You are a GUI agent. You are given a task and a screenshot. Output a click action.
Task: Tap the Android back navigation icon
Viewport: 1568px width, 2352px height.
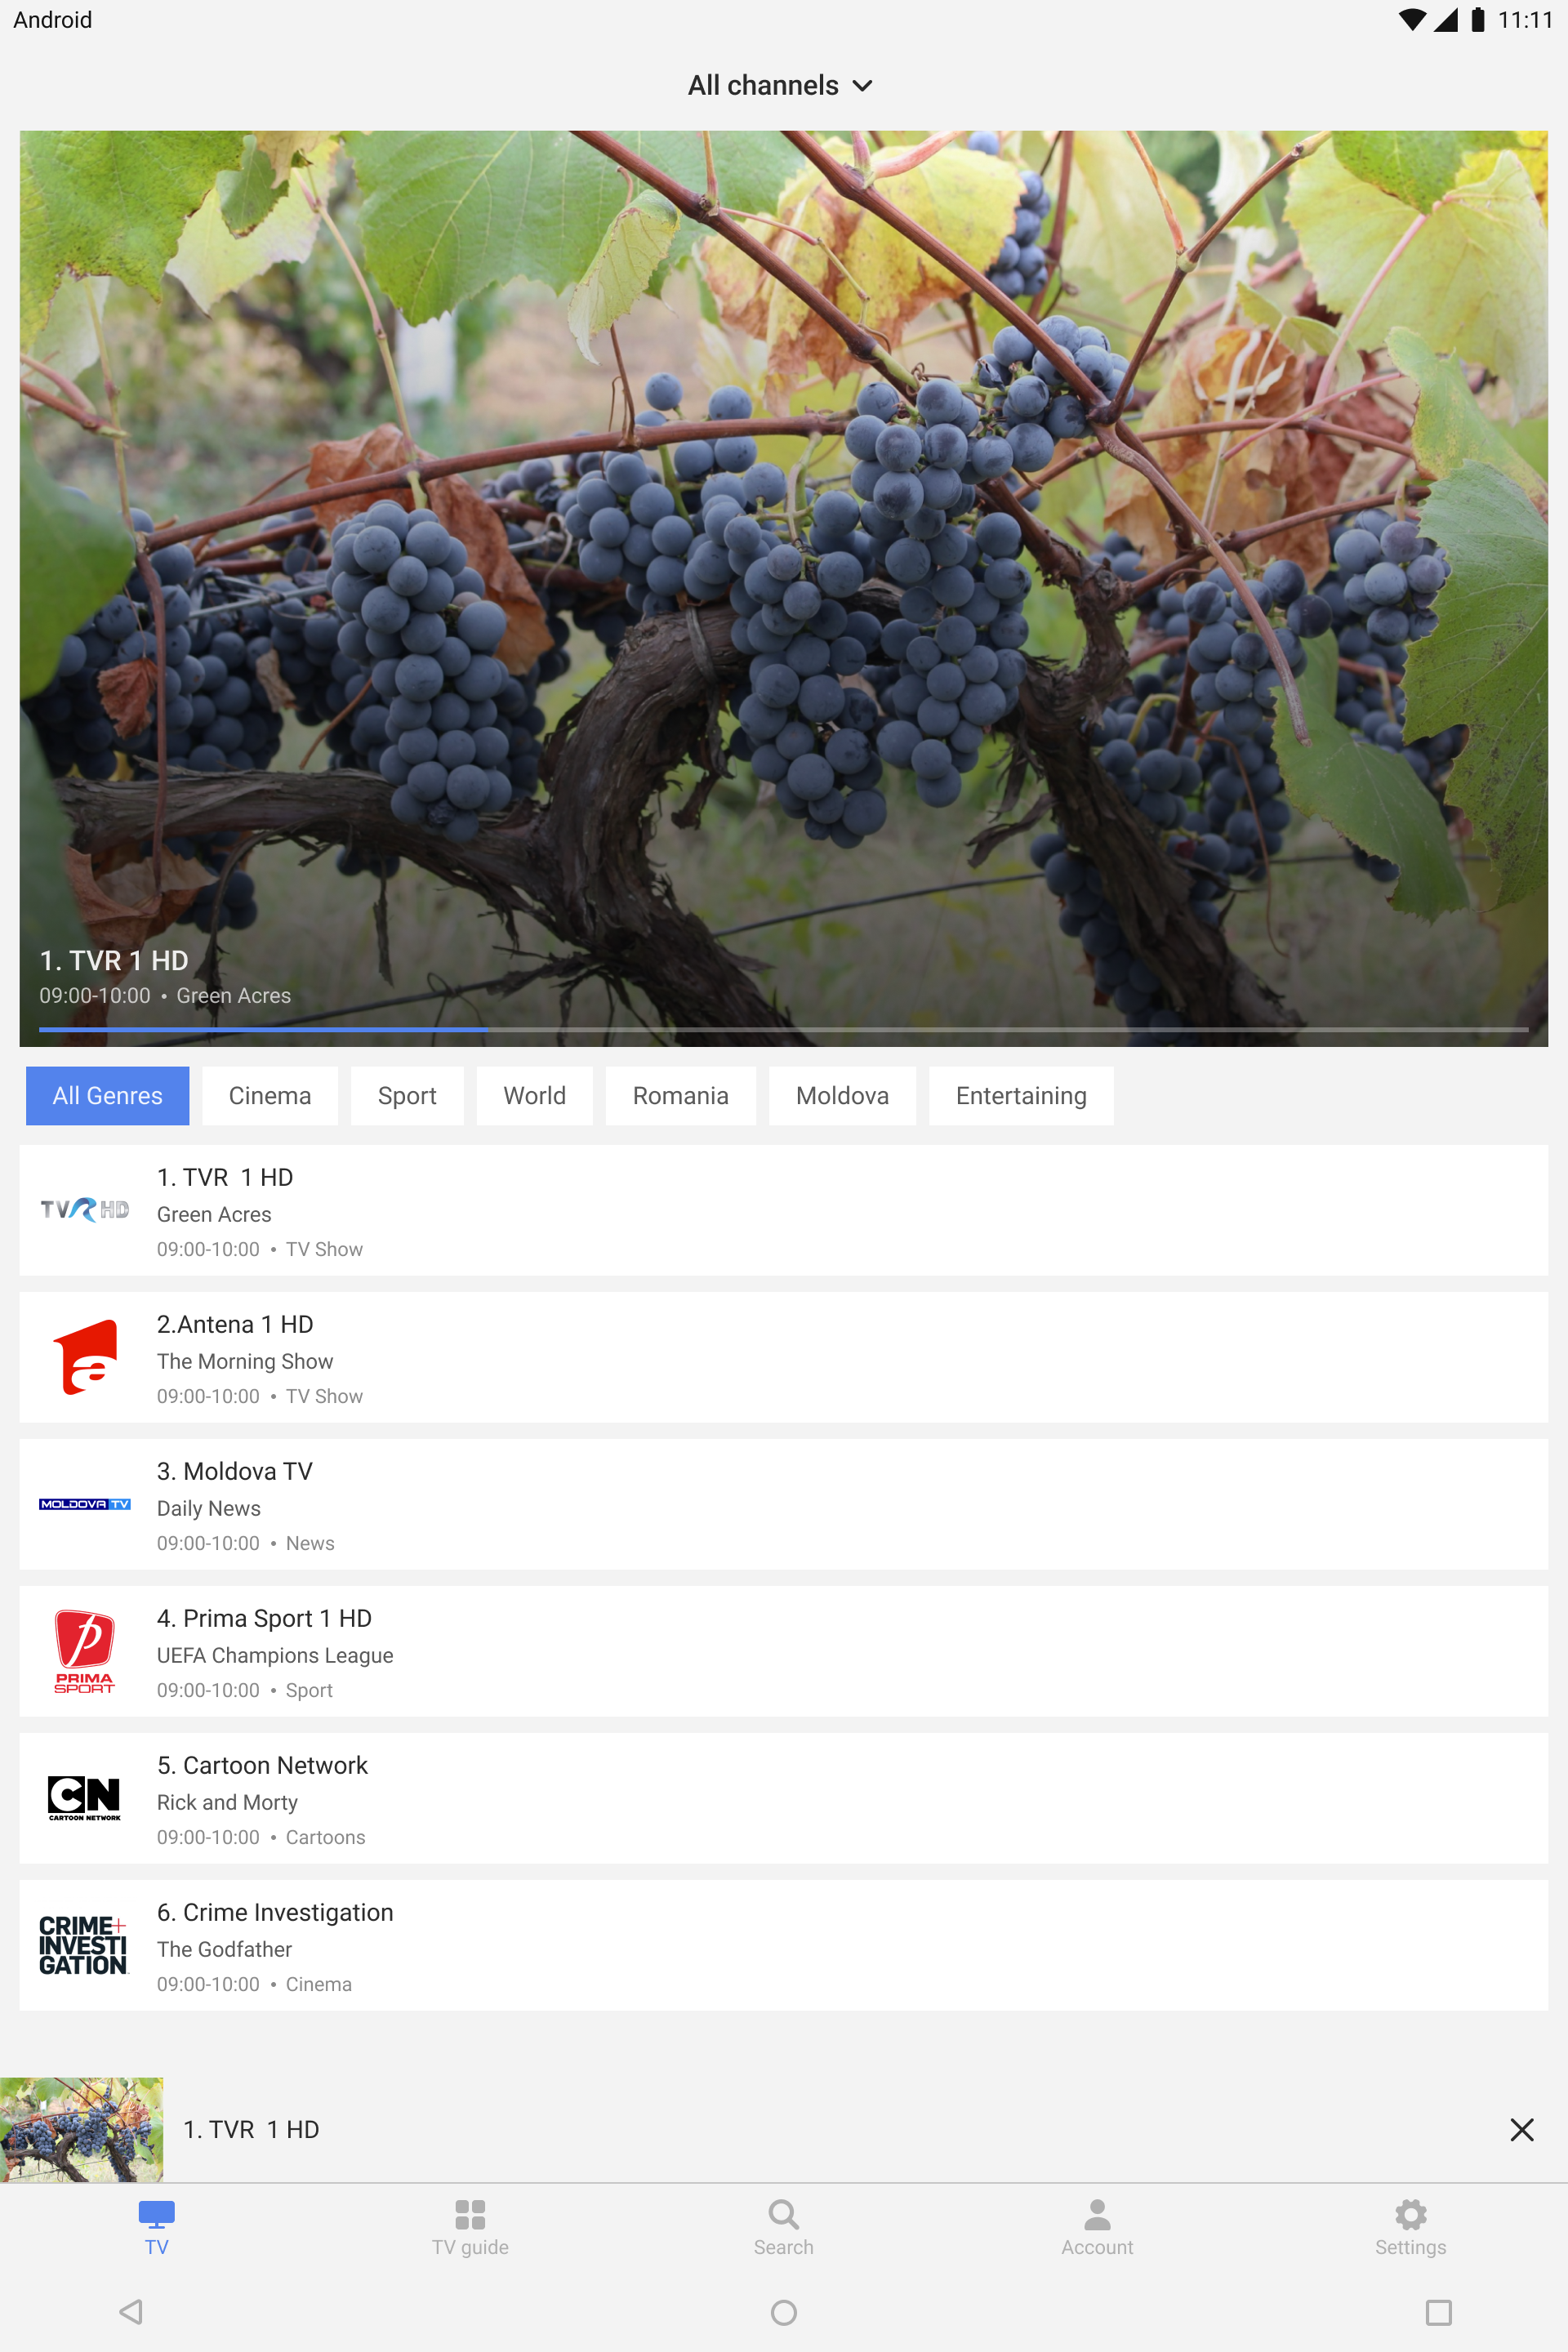pos(131,2311)
